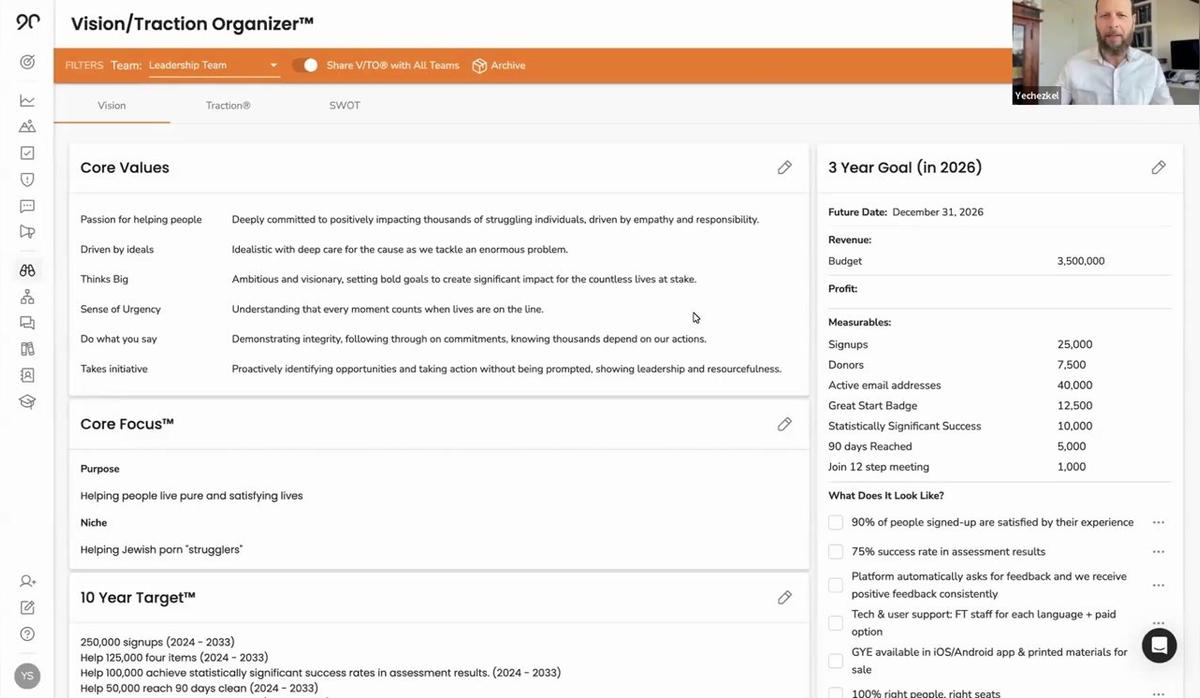1200x698 pixels.
Task: Click 'Driven by ideals' core value
Action: [117, 250]
